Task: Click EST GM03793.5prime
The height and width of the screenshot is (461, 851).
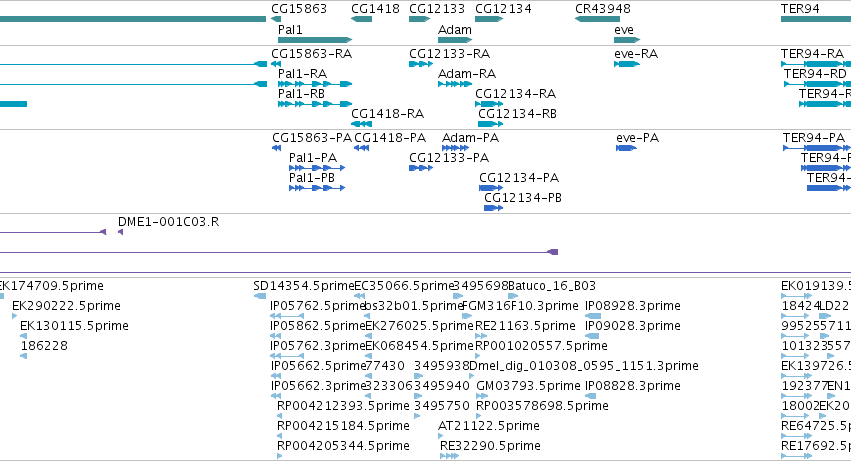Action: pos(528,387)
